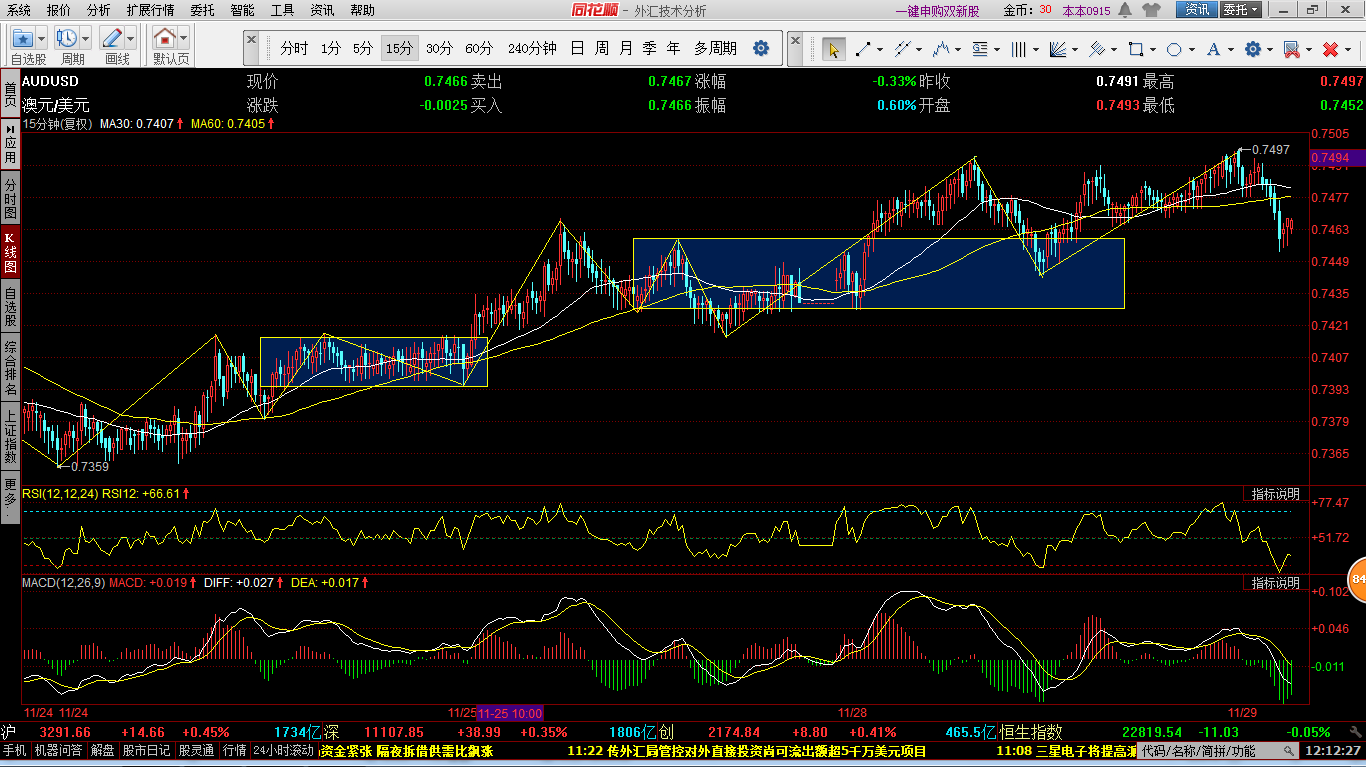Switch to 30分 period
Image resolution: width=1366 pixels, height=767 pixels.
[439, 48]
